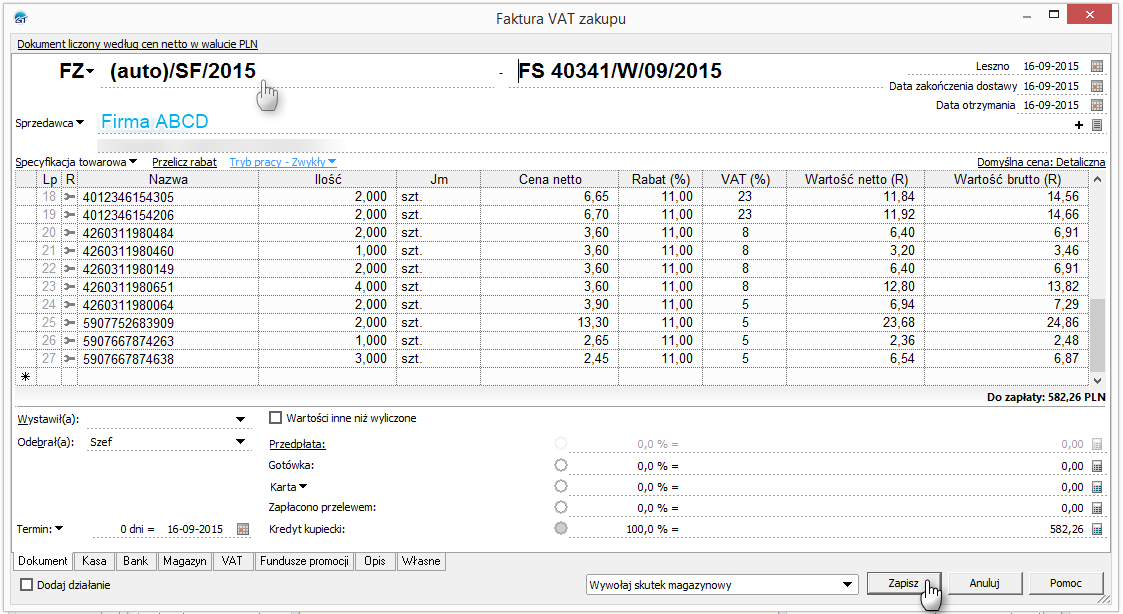Click wrench icon of row 25
The image size is (1123, 614).
[69, 322]
